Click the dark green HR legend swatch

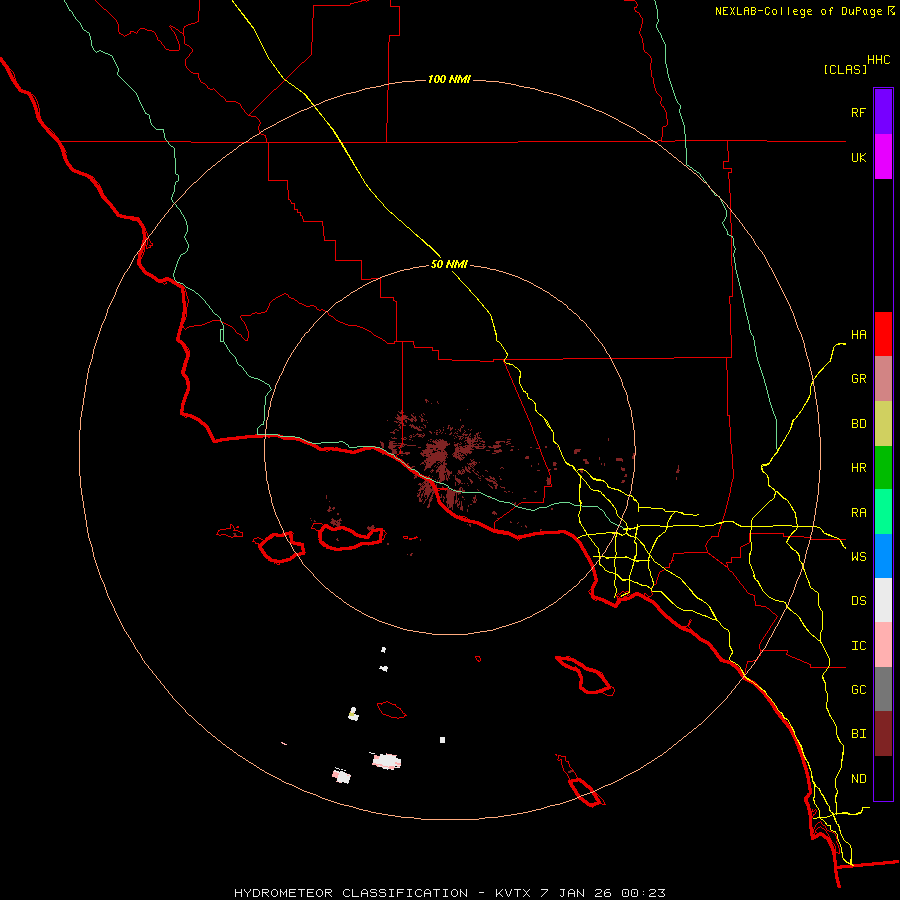click(x=883, y=468)
